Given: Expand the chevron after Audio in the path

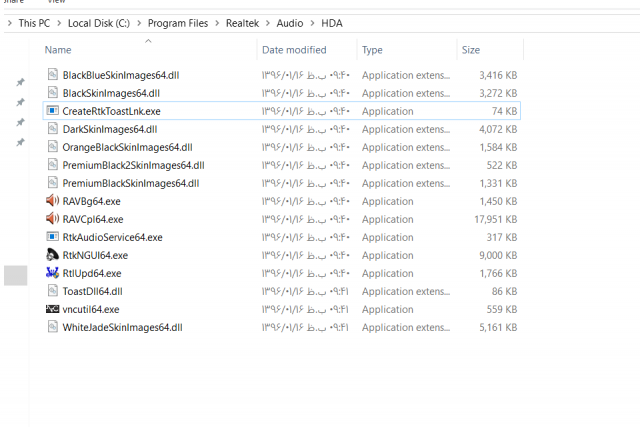Looking at the screenshot, I should (312, 23).
